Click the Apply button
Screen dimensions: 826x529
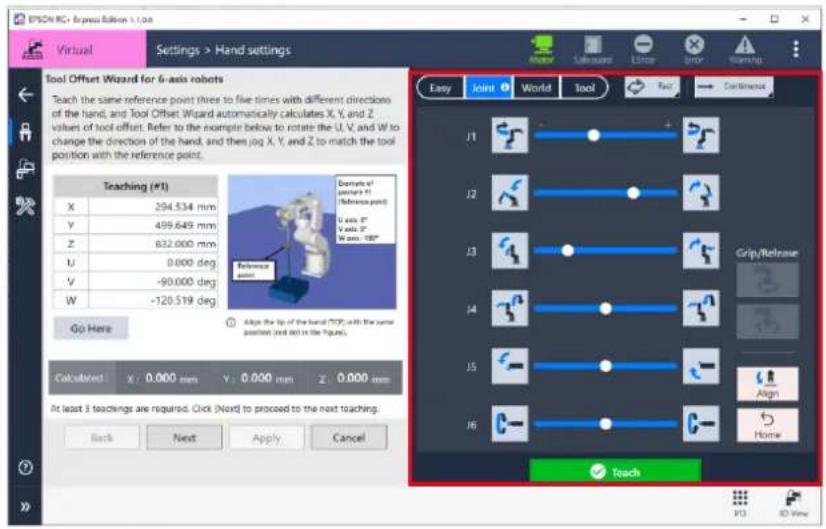click(x=267, y=437)
